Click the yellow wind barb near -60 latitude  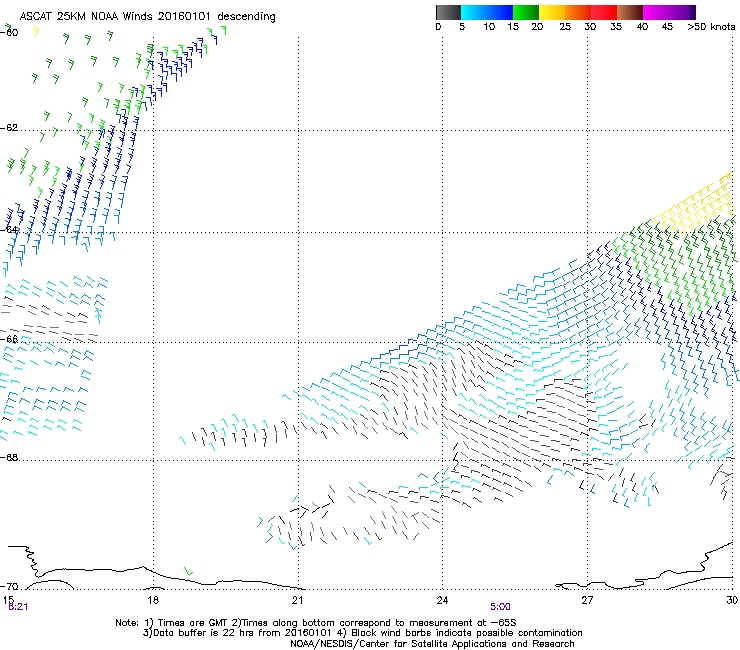coord(35,32)
